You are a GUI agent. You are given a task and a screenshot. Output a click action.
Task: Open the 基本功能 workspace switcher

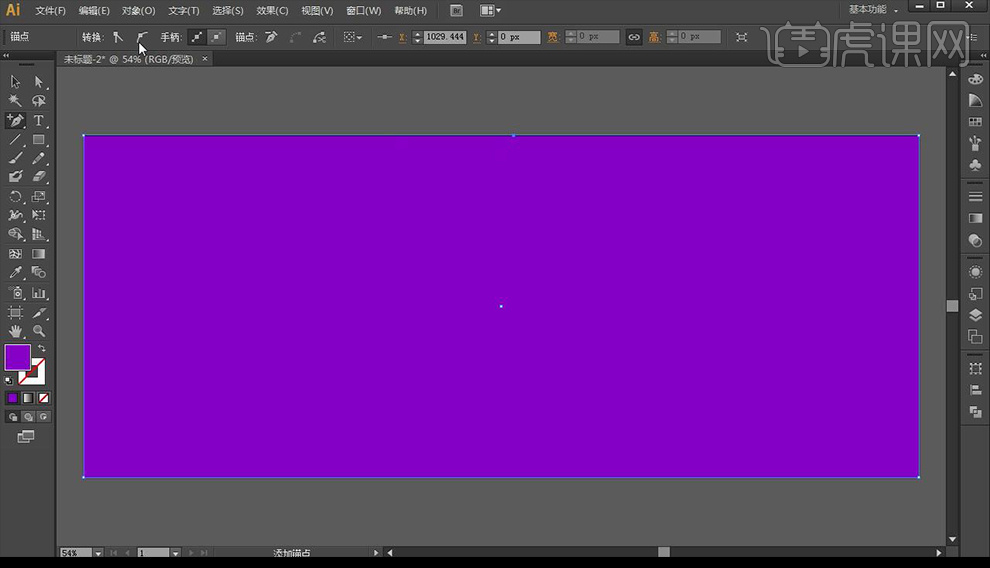point(873,9)
